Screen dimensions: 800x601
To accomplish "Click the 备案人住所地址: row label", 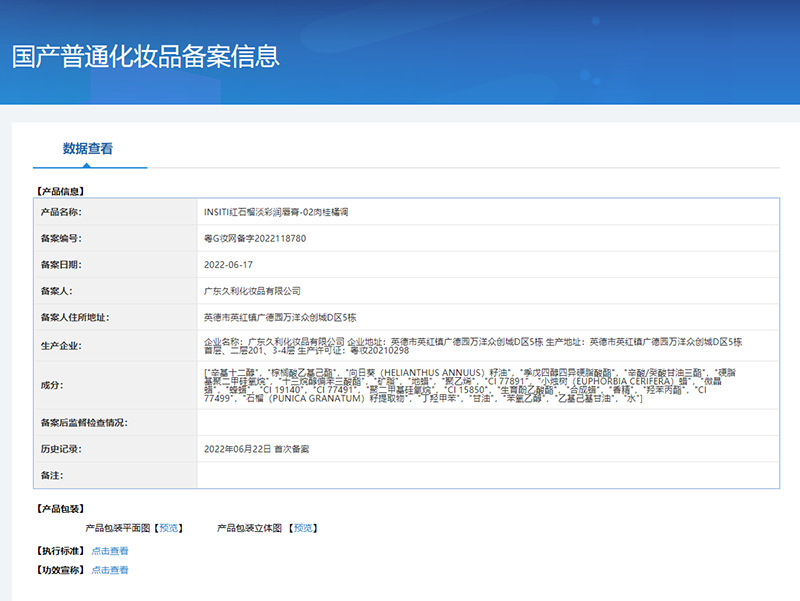I will pyautogui.click(x=75, y=317).
